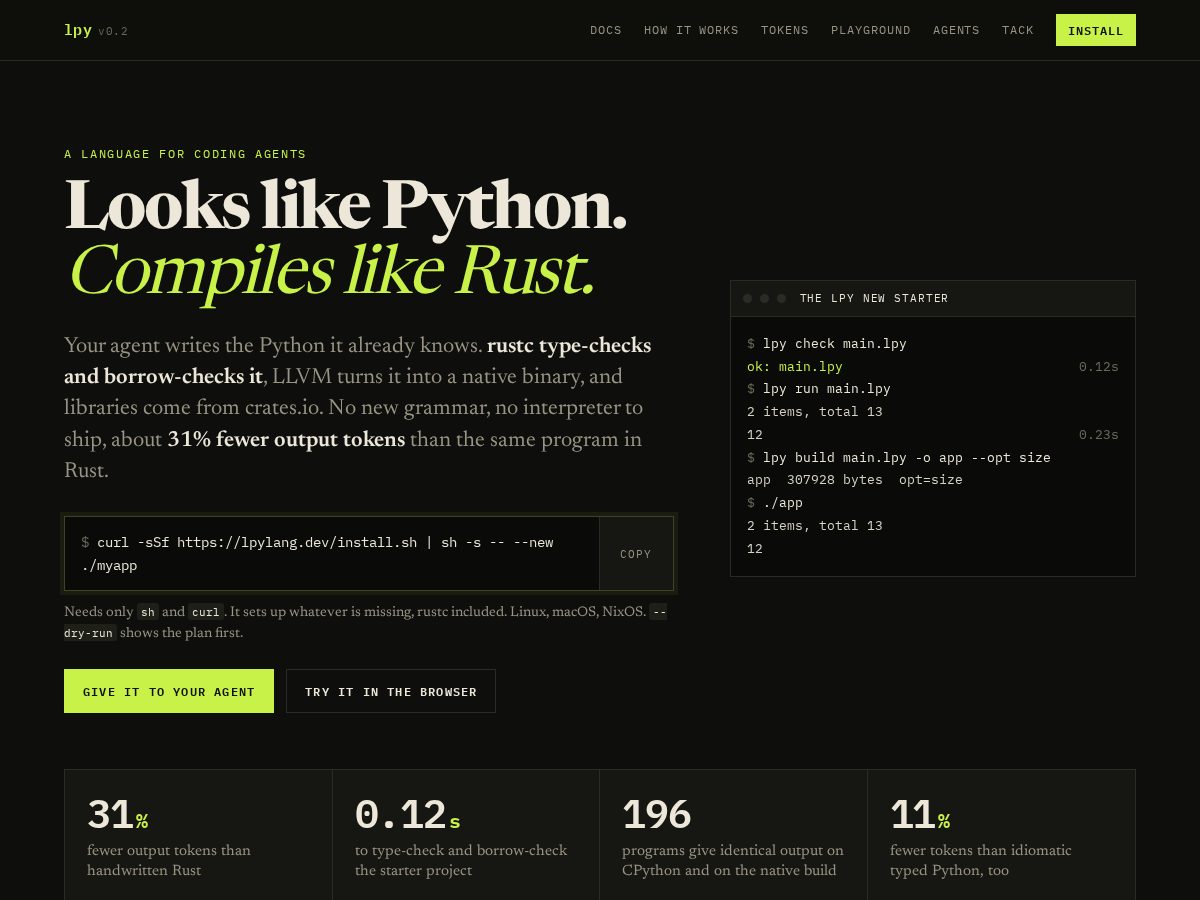The height and width of the screenshot is (900, 1200).
Task: Click 'rustc type-checks' bold text
Action: [569, 346]
